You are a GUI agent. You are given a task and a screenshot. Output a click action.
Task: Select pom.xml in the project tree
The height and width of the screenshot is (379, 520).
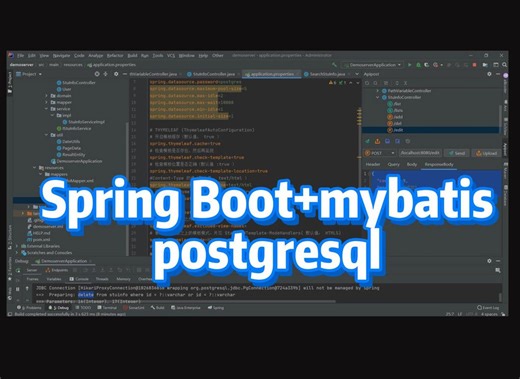pyautogui.click(x=38, y=240)
